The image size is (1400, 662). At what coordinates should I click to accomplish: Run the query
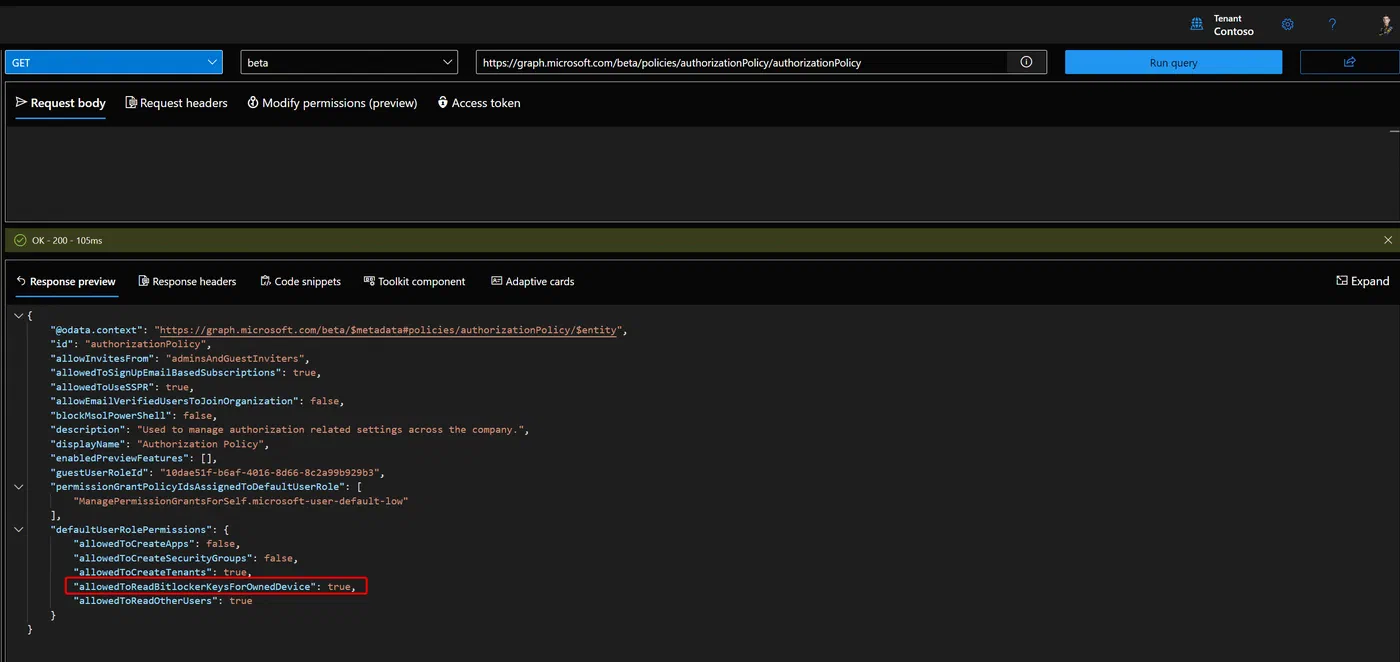point(1173,62)
